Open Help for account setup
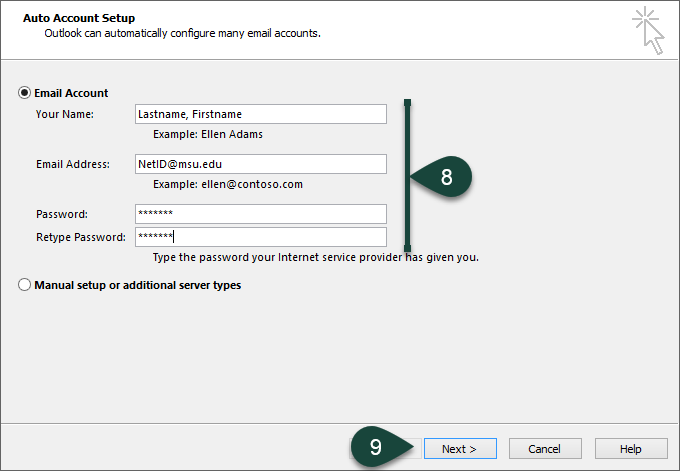Image resolution: width=680 pixels, height=471 pixels. [x=631, y=449]
